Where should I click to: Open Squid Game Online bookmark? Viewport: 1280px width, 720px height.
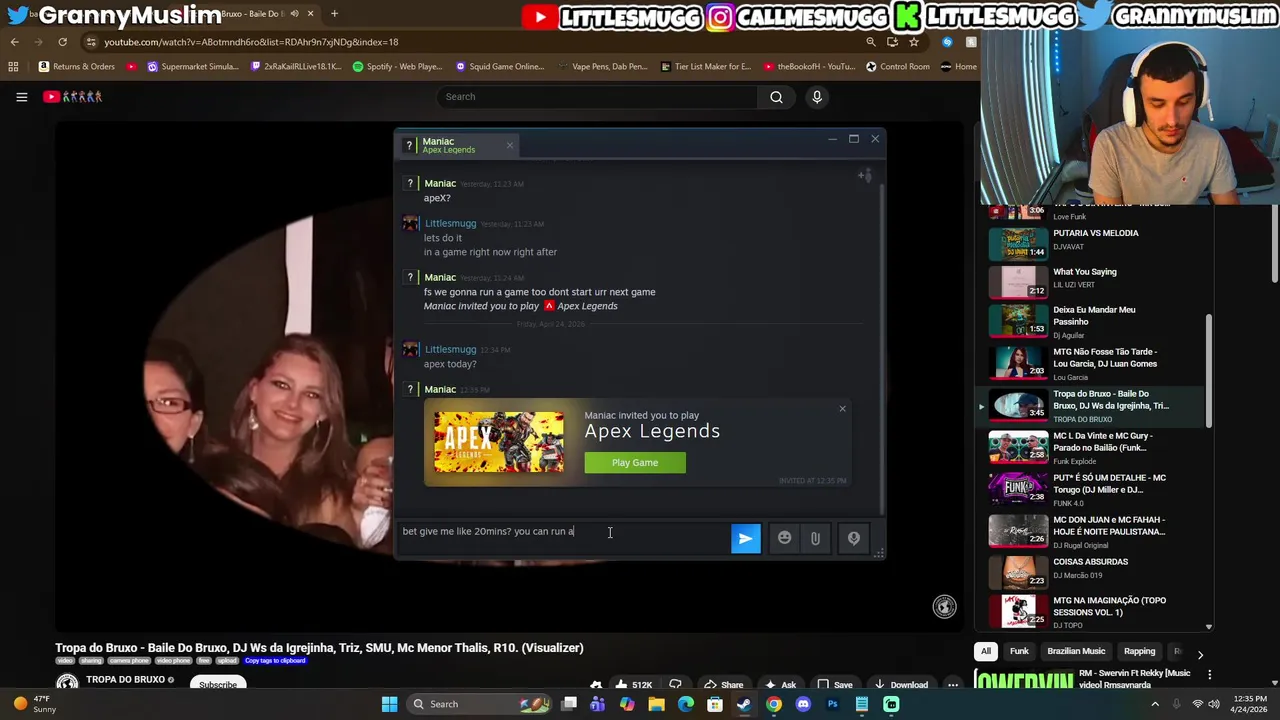tap(500, 67)
